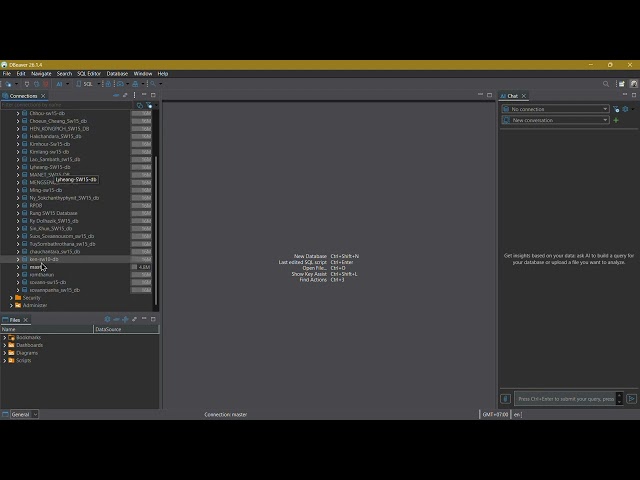This screenshot has height=480, width=640.
Task: Select Kimhour-Sw15-db in the tree
Action: pyautogui.click(x=50, y=144)
